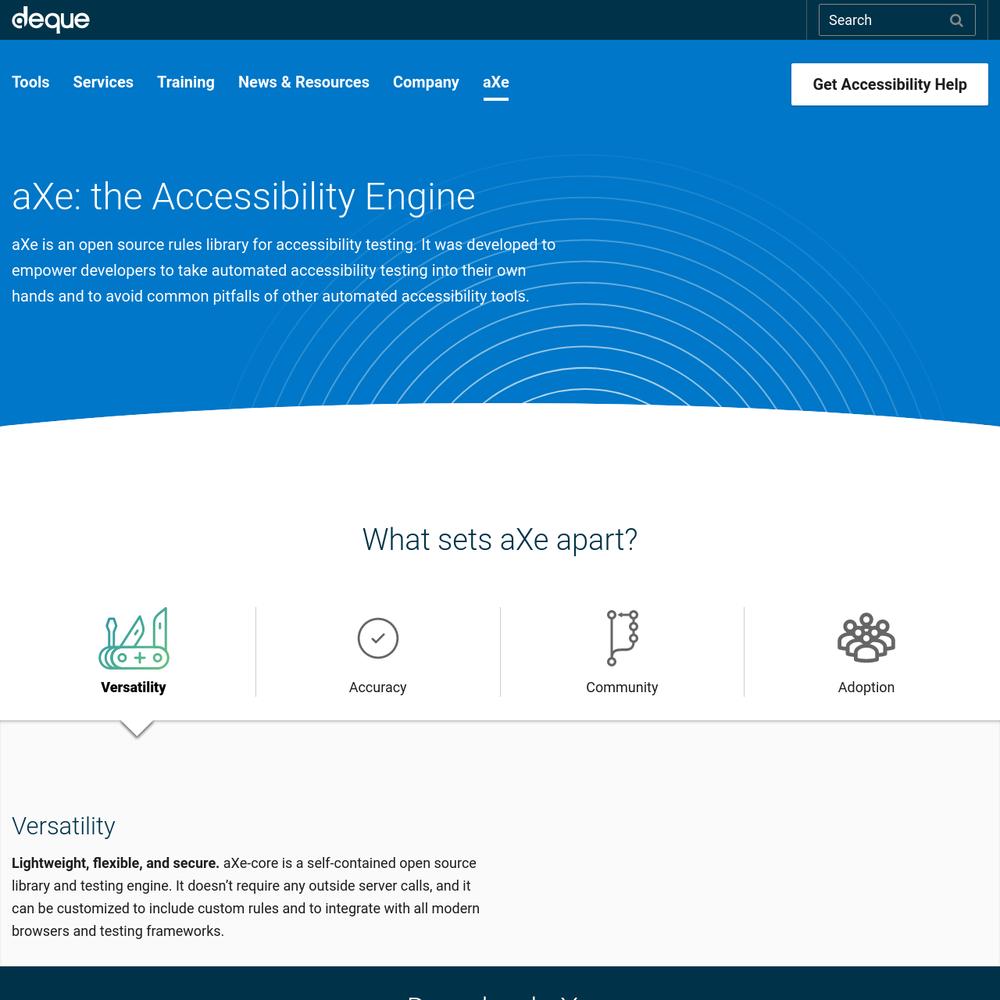This screenshot has width=1000, height=1000.
Task: Switch to the Community tab label
Action: 622,688
